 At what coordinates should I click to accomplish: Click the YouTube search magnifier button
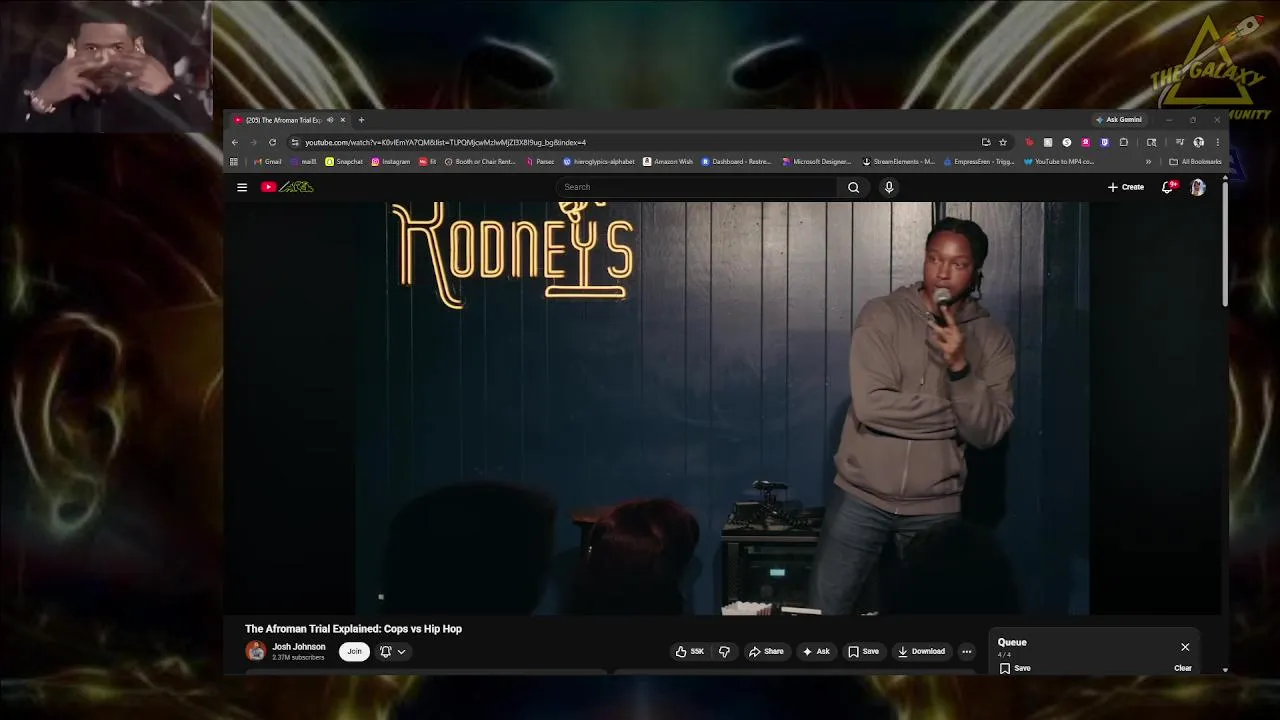tap(853, 187)
